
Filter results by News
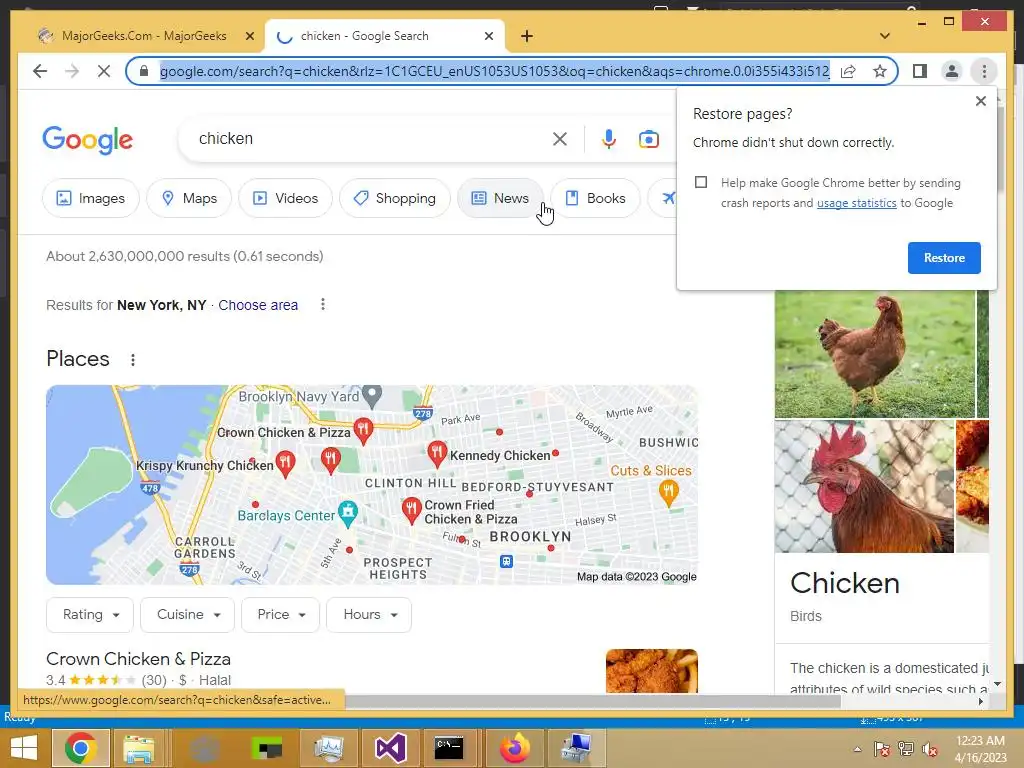(x=500, y=198)
